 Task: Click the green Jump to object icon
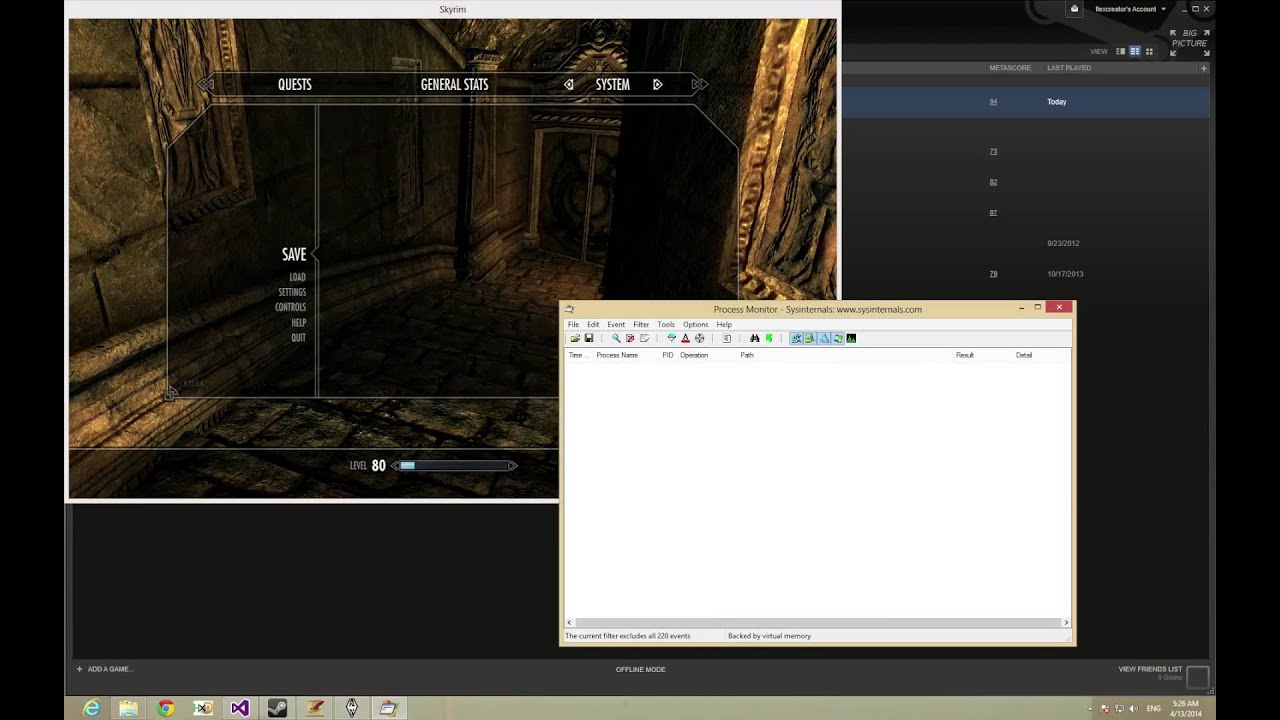pos(769,338)
